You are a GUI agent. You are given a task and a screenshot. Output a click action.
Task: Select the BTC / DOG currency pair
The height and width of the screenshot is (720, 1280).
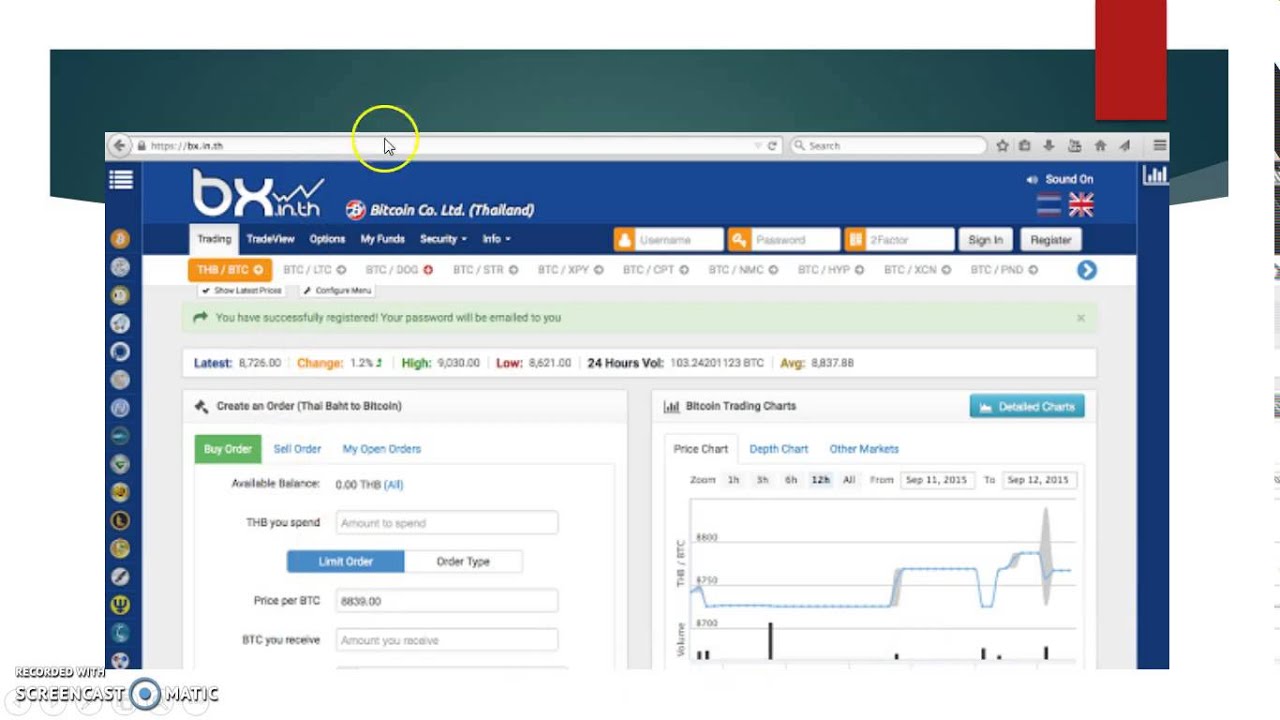pyautogui.click(x=399, y=270)
